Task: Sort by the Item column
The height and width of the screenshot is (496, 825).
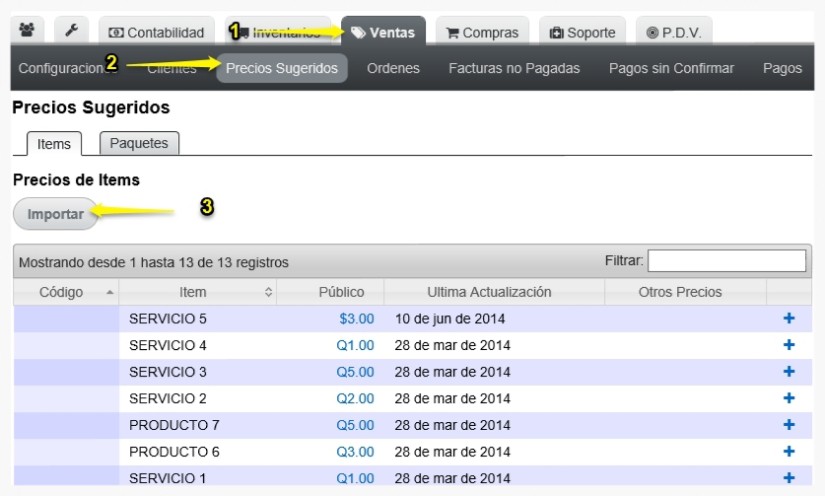Action: point(198,292)
